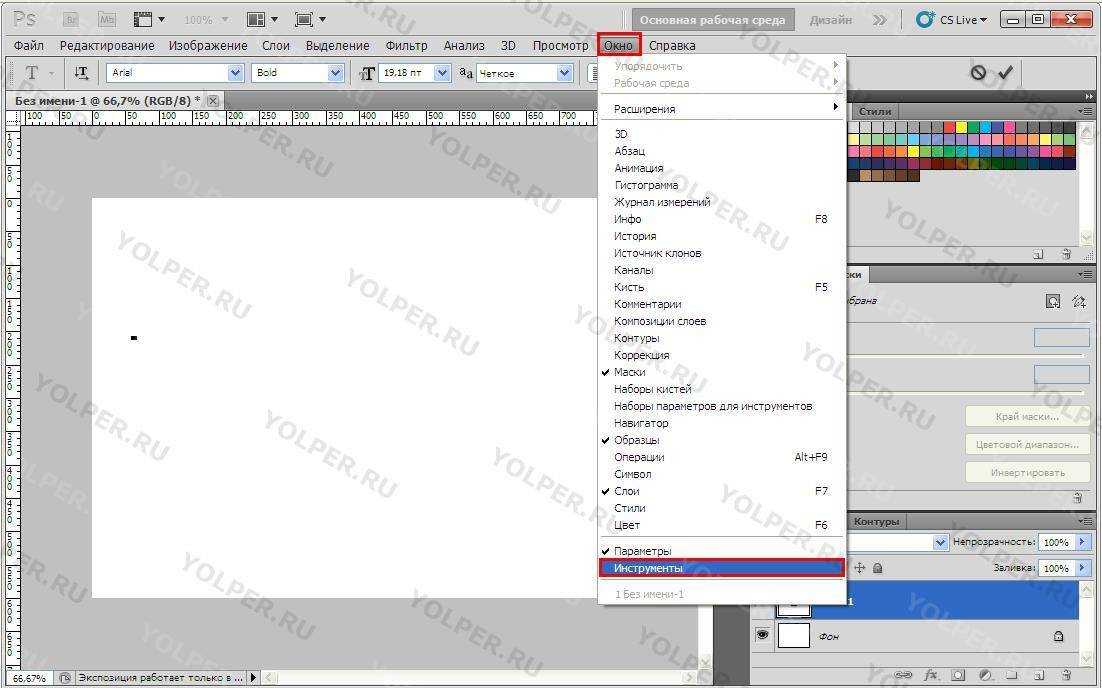Image resolution: width=1102 pixels, height=688 pixels.
Task: Click the screen mode icon
Action: click(x=304, y=20)
